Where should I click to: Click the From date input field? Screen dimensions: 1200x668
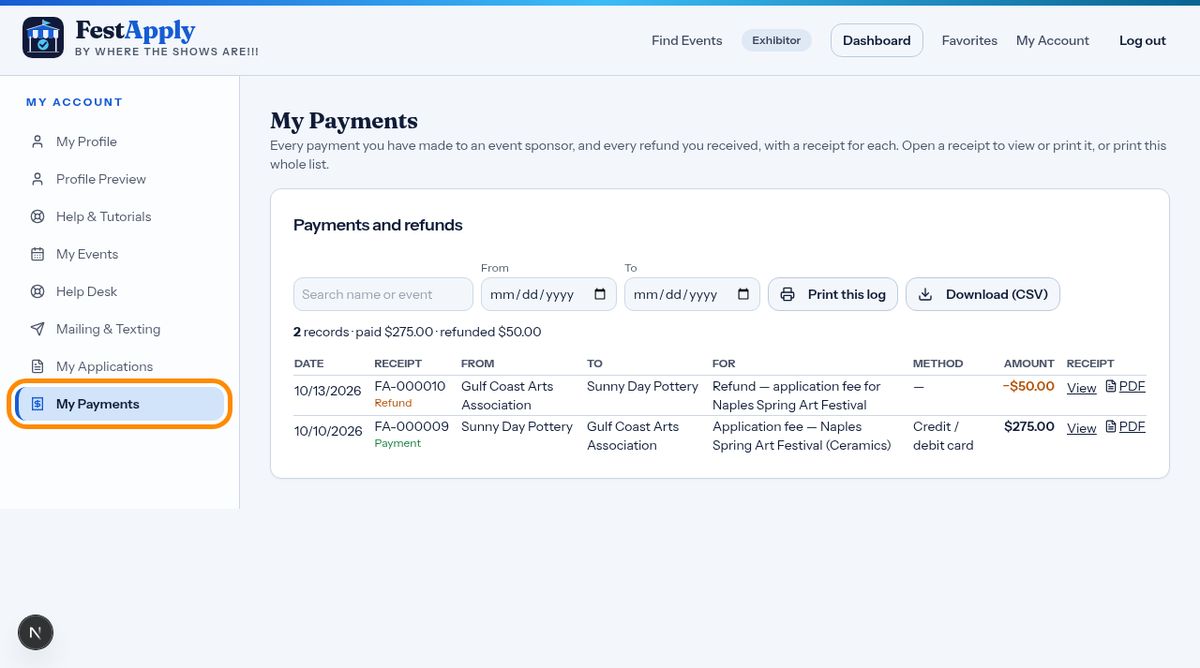point(549,295)
